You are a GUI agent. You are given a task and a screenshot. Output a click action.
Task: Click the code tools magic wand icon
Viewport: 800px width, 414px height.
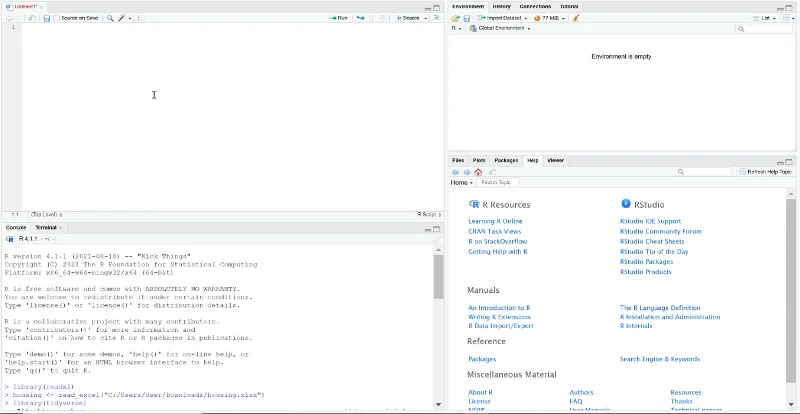pyautogui.click(x=122, y=18)
